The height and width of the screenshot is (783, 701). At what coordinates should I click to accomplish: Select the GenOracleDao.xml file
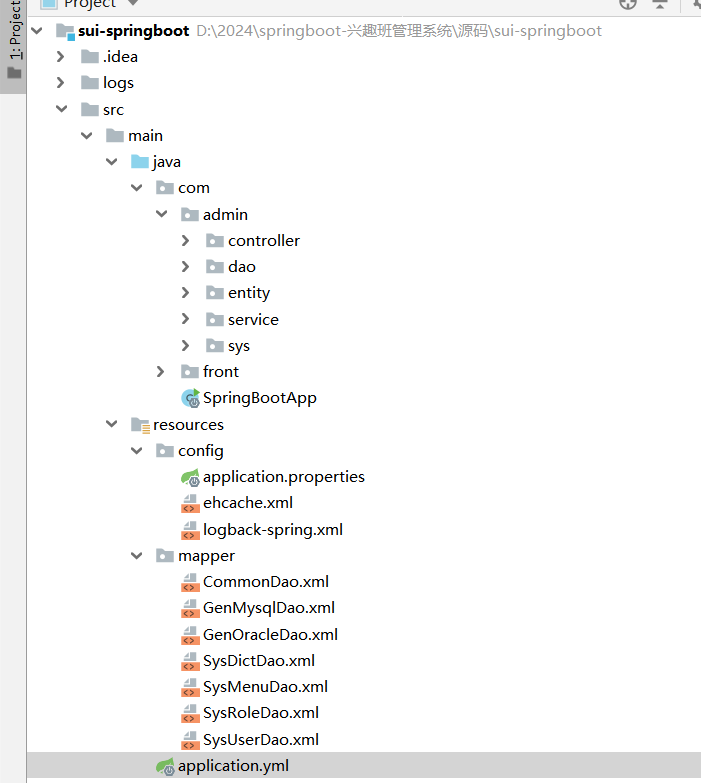coord(270,634)
